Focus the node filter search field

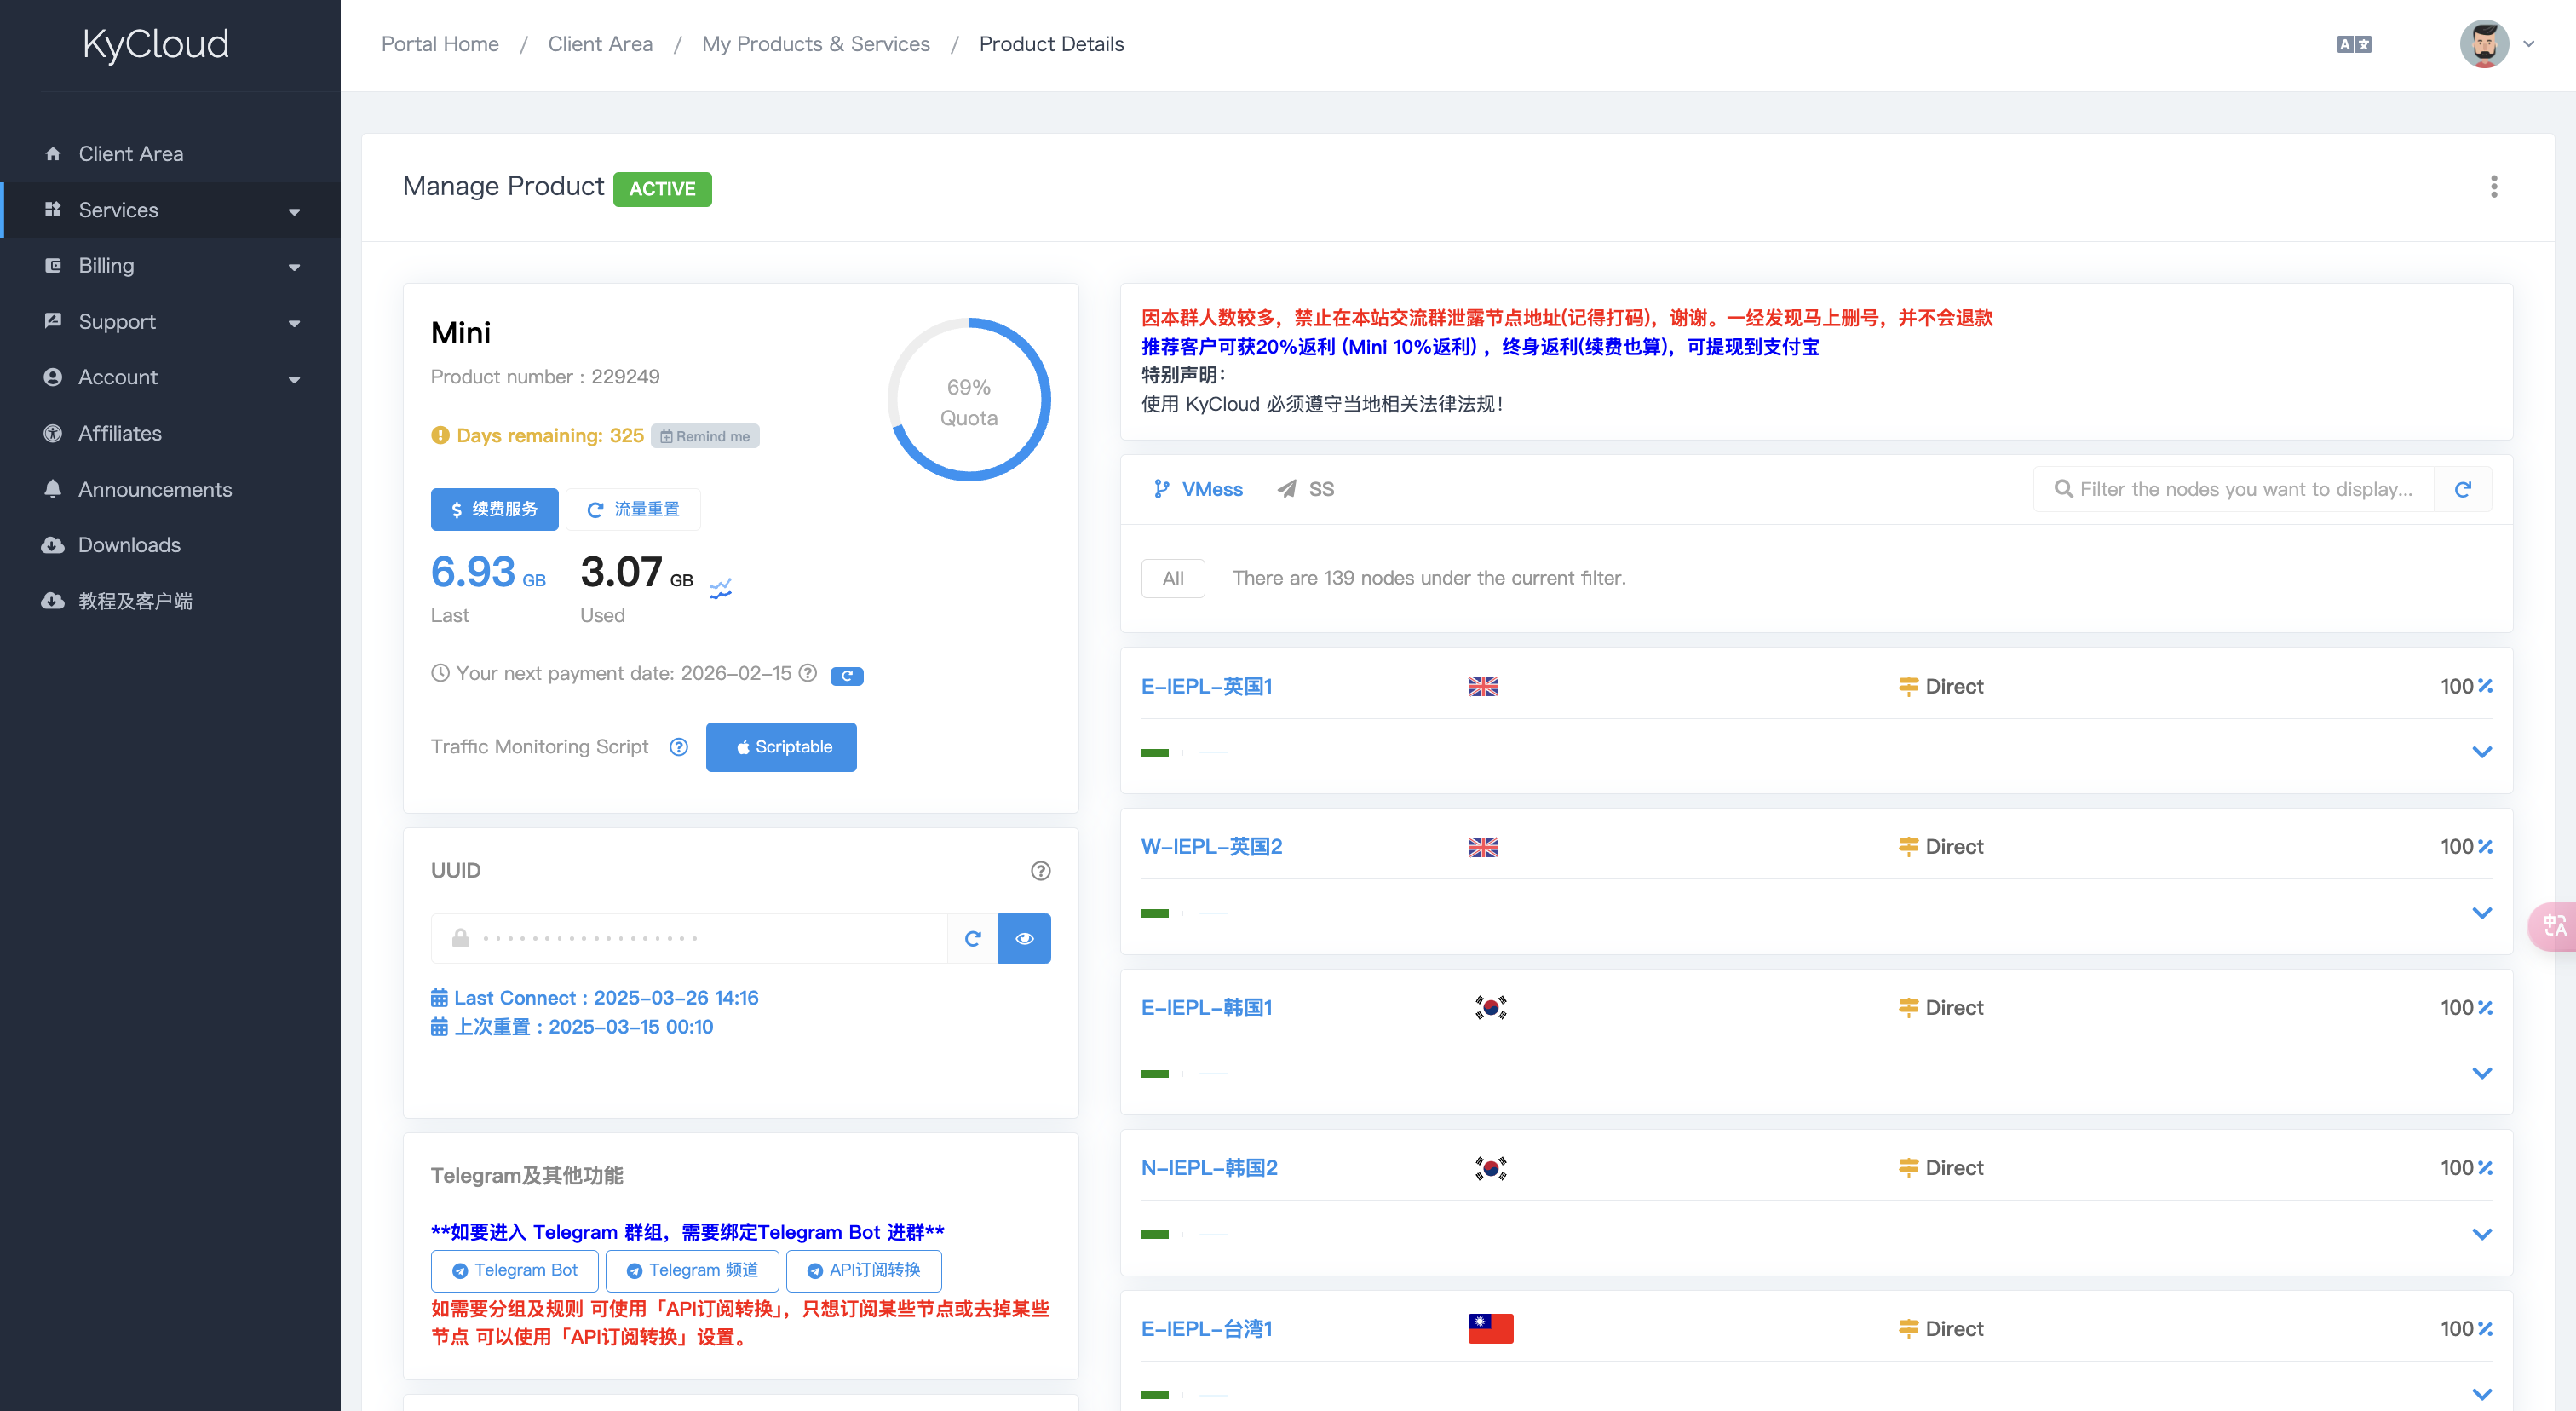[2234, 489]
